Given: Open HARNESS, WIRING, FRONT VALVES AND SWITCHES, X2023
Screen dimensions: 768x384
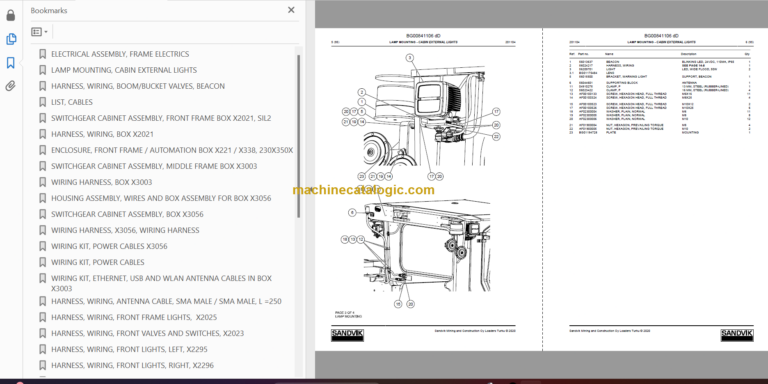Looking at the screenshot, I should point(147,334).
